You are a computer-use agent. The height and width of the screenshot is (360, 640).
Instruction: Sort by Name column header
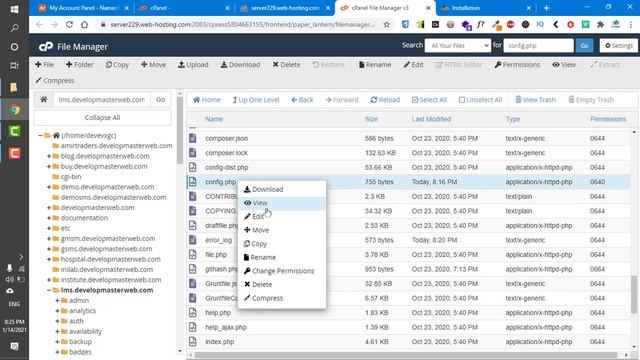pos(214,119)
